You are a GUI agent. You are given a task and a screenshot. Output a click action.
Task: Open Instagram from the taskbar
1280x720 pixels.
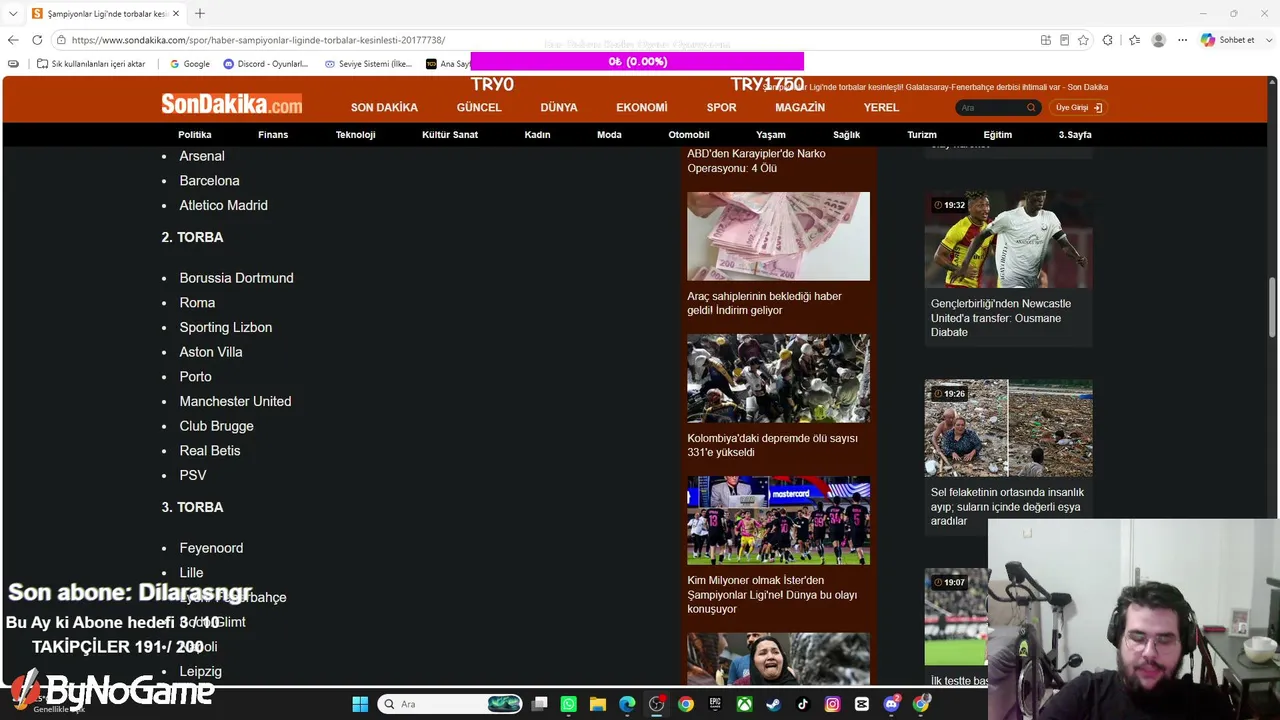(x=832, y=704)
